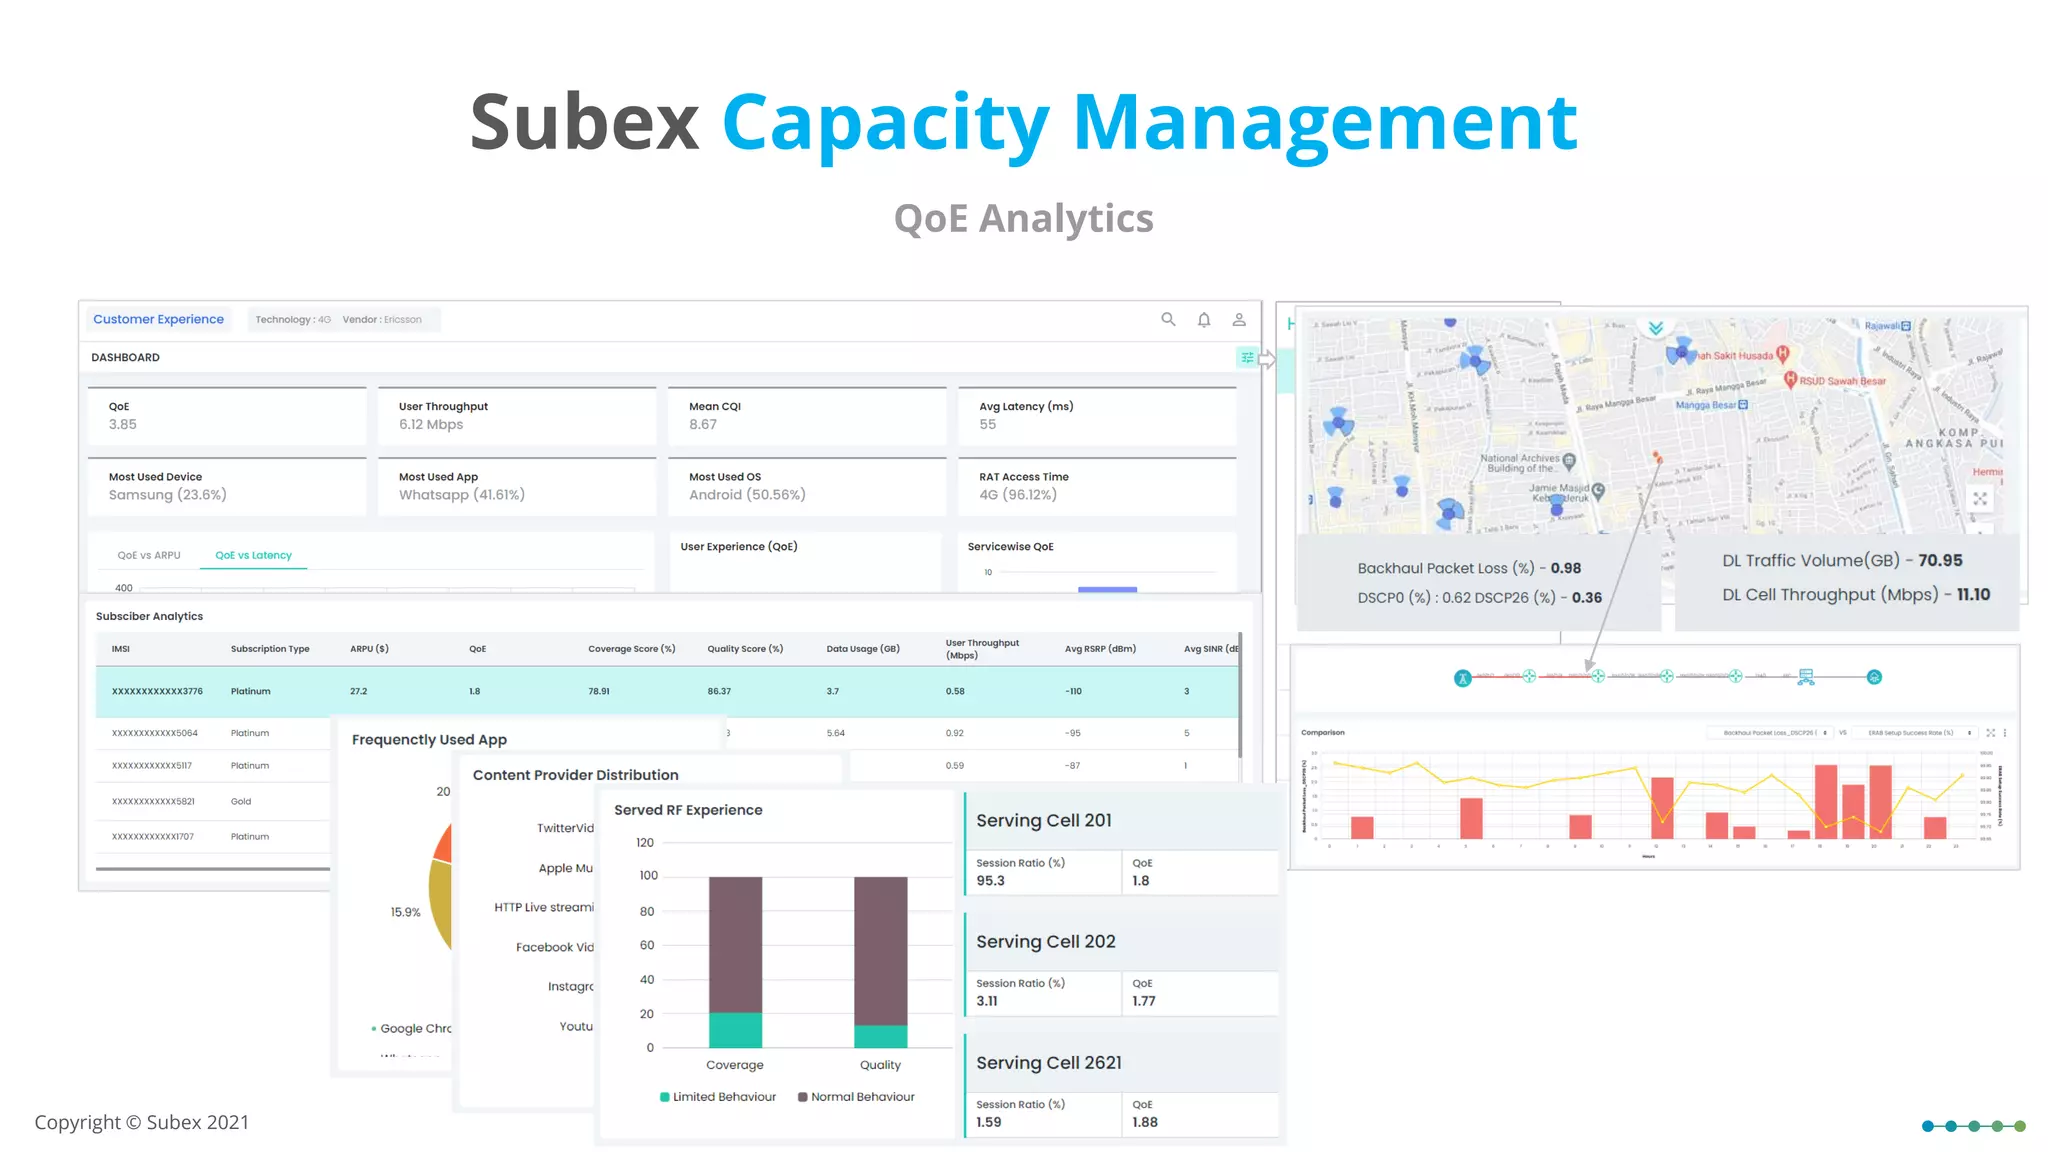Toggle the Google Chrome legend entry

pyautogui.click(x=411, y=1028)
